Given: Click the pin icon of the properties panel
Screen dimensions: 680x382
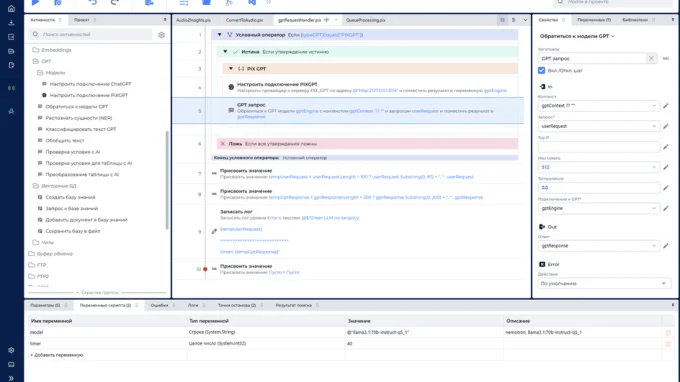Looking at the screenshot, I should [x=673, y=20].
